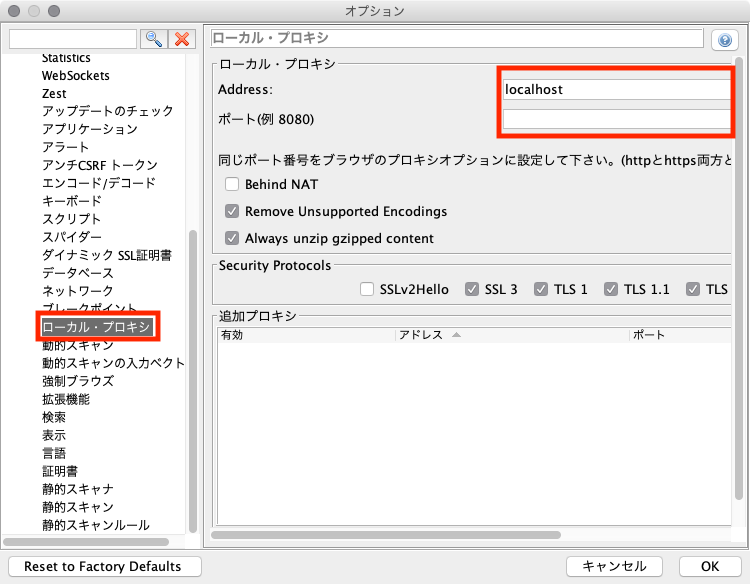This screenshot has height=584, width=750.
Task: Select 強制ブラウズ options
Action: pyautogui.click(x=78, y=381)
